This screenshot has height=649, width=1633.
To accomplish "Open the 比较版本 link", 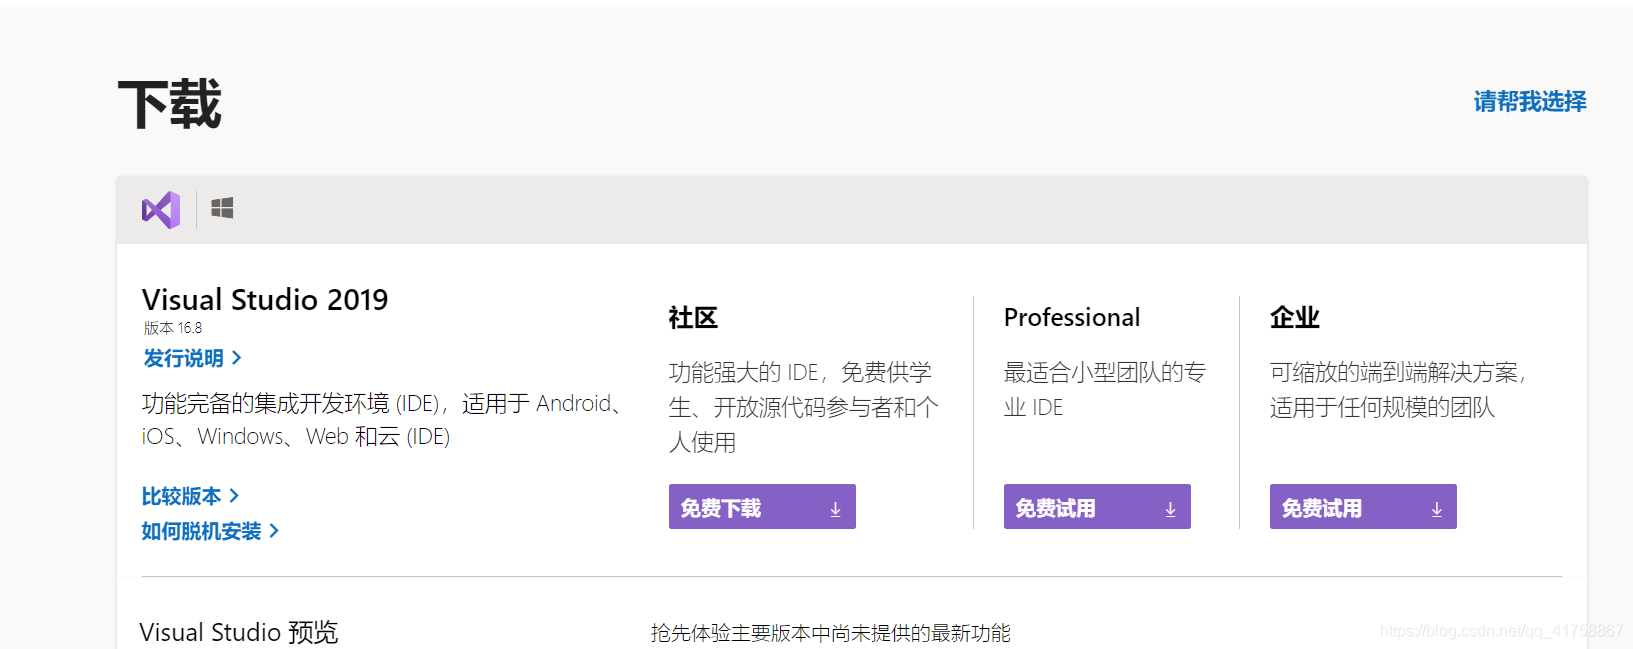I will (181, 496).
